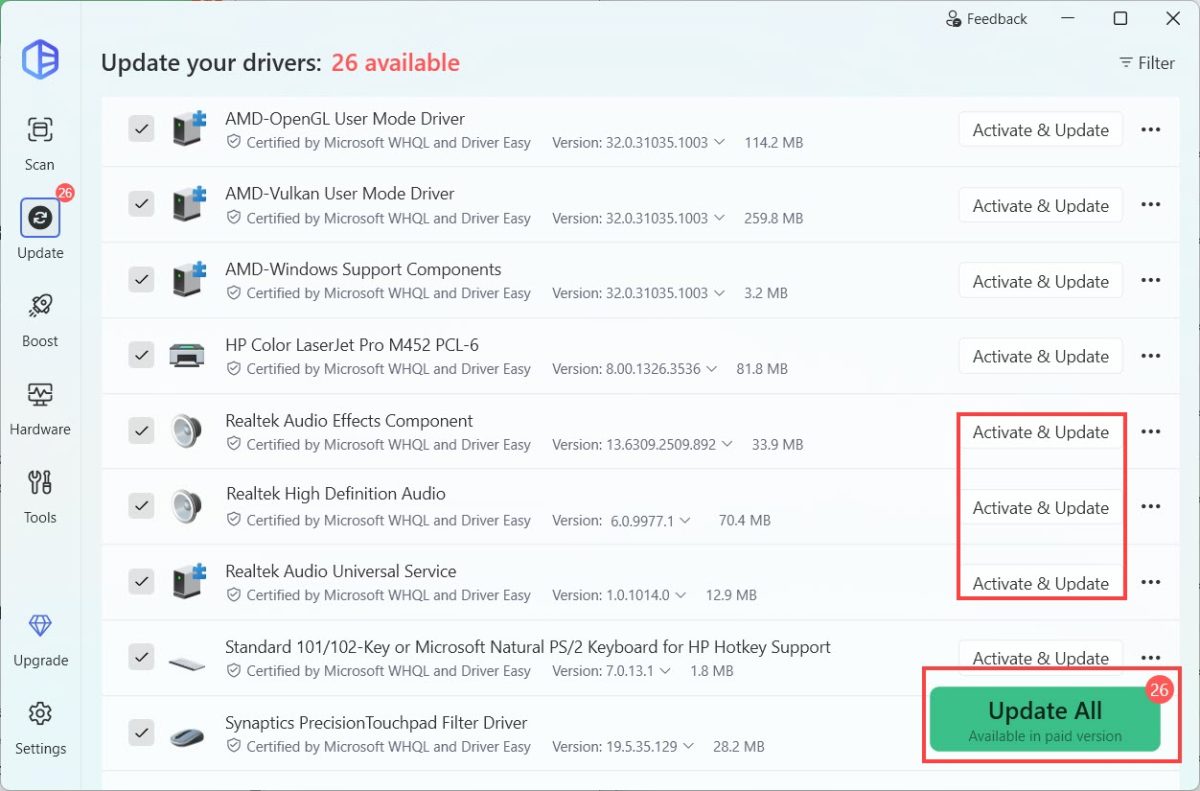
Task: Open more options for Realtek High Definition Audio
Action: [x=1151, y=507]
